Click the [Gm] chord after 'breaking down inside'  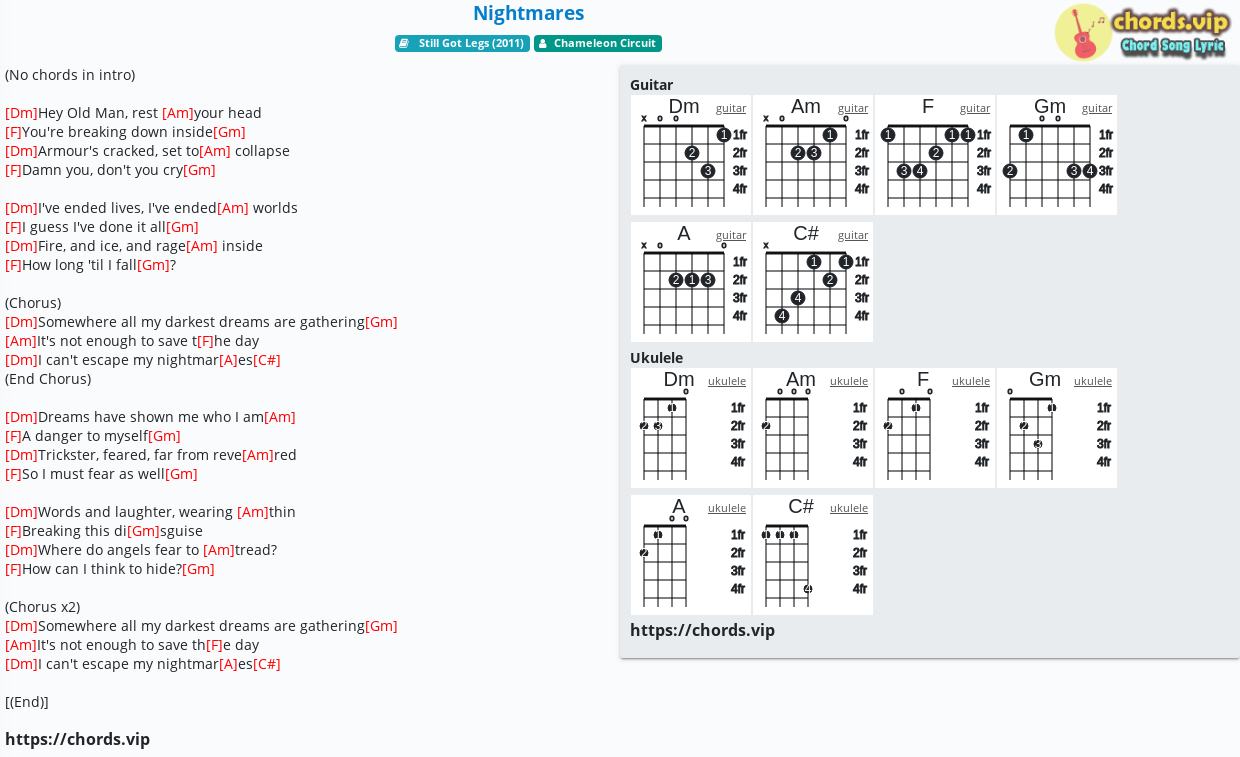tap(229, 132)
